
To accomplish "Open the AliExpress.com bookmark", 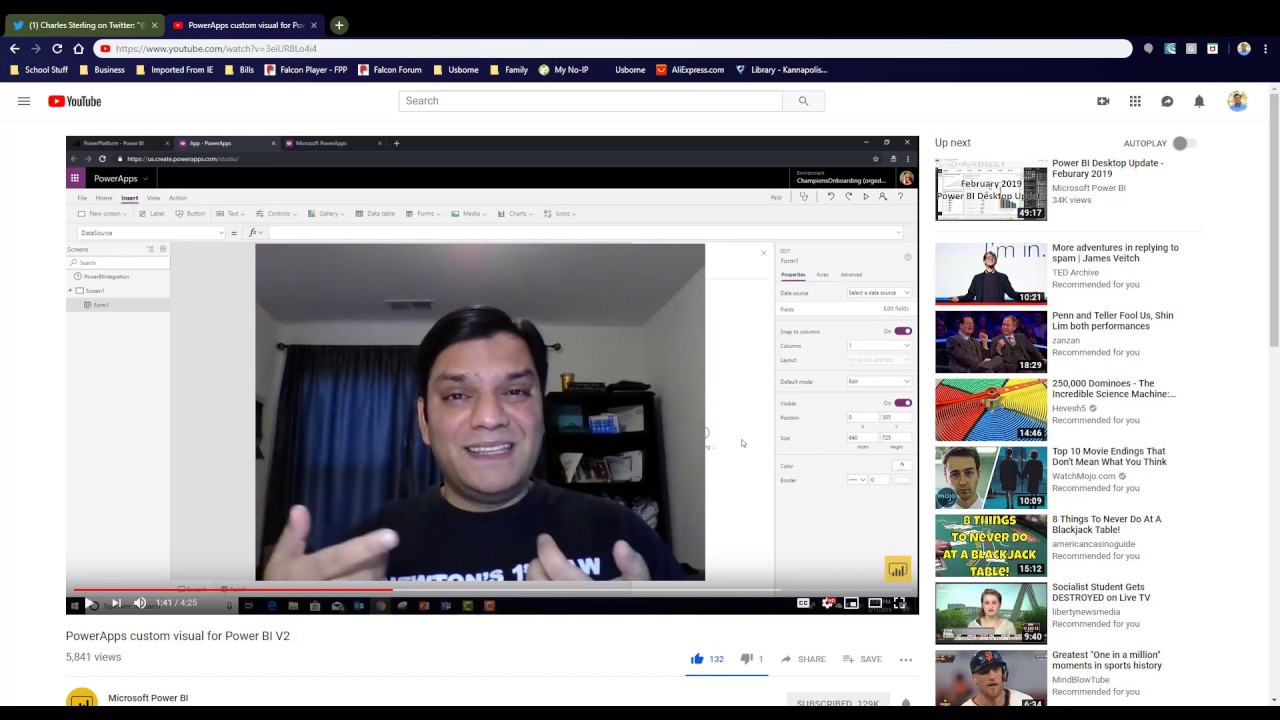I will (690, 70).
